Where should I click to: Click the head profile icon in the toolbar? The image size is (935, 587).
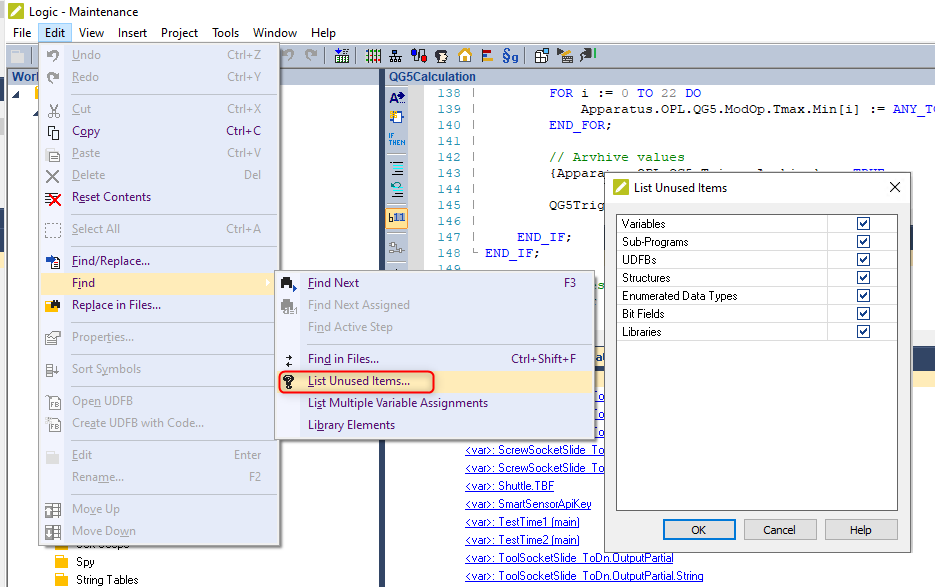(442, 56)
